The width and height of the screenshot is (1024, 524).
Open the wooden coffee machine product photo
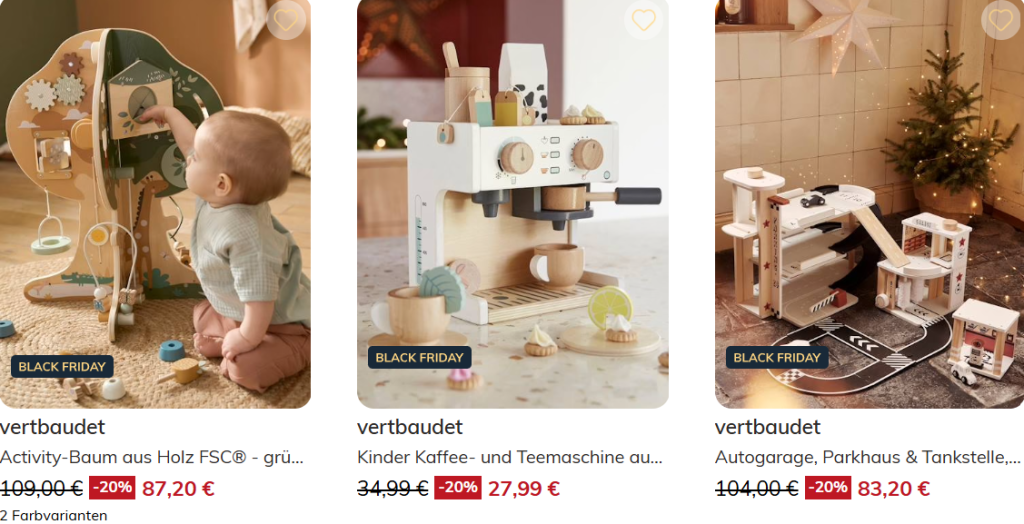pos(513,204)
